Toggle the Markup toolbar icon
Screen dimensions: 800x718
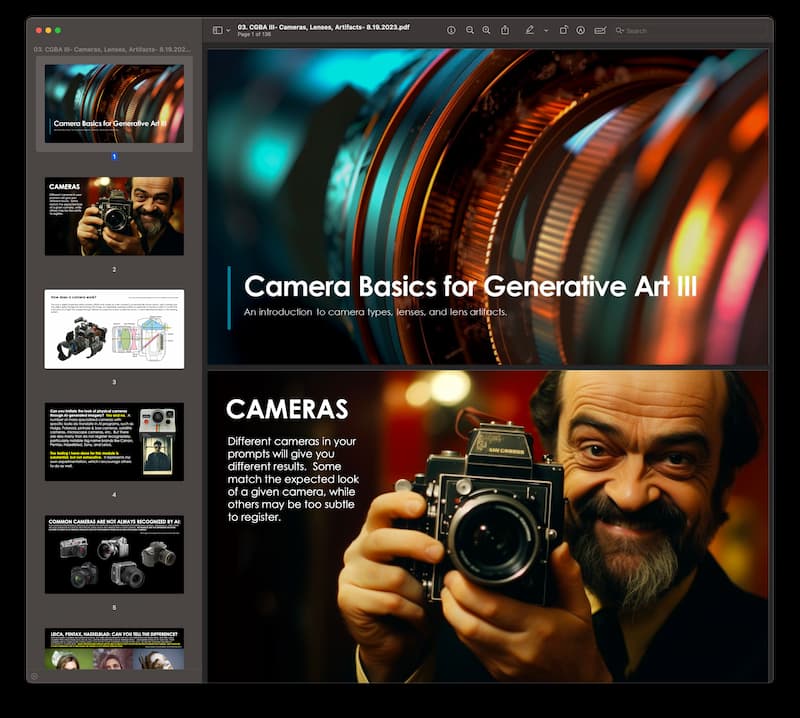580,31
